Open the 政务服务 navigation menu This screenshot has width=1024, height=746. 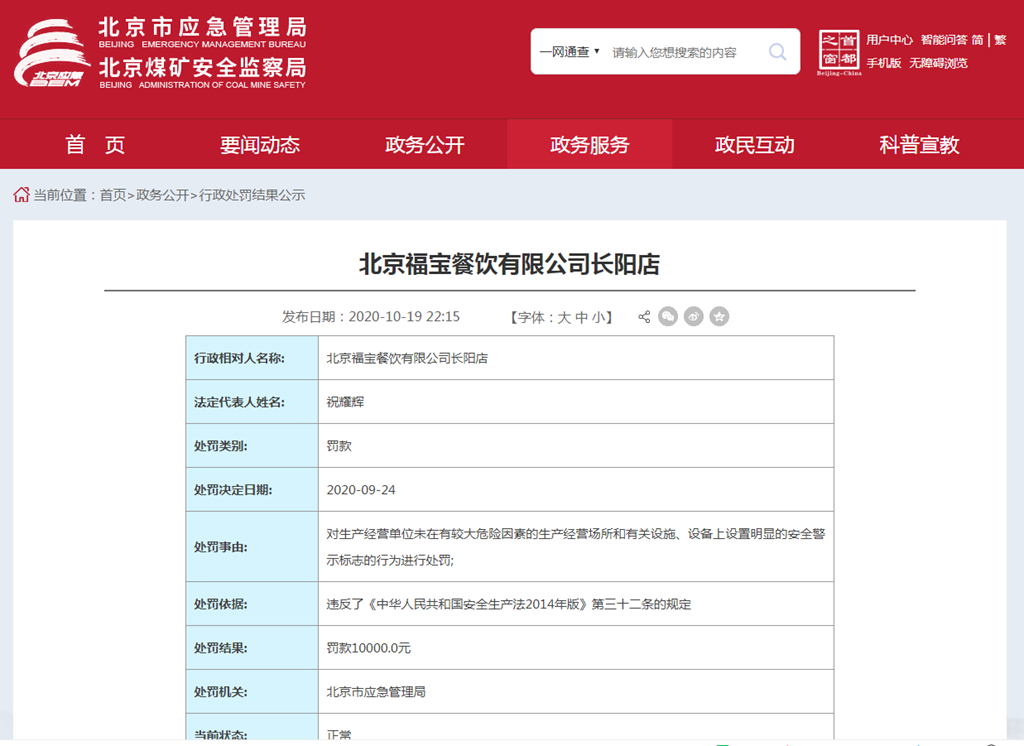(x=590, y=144)
